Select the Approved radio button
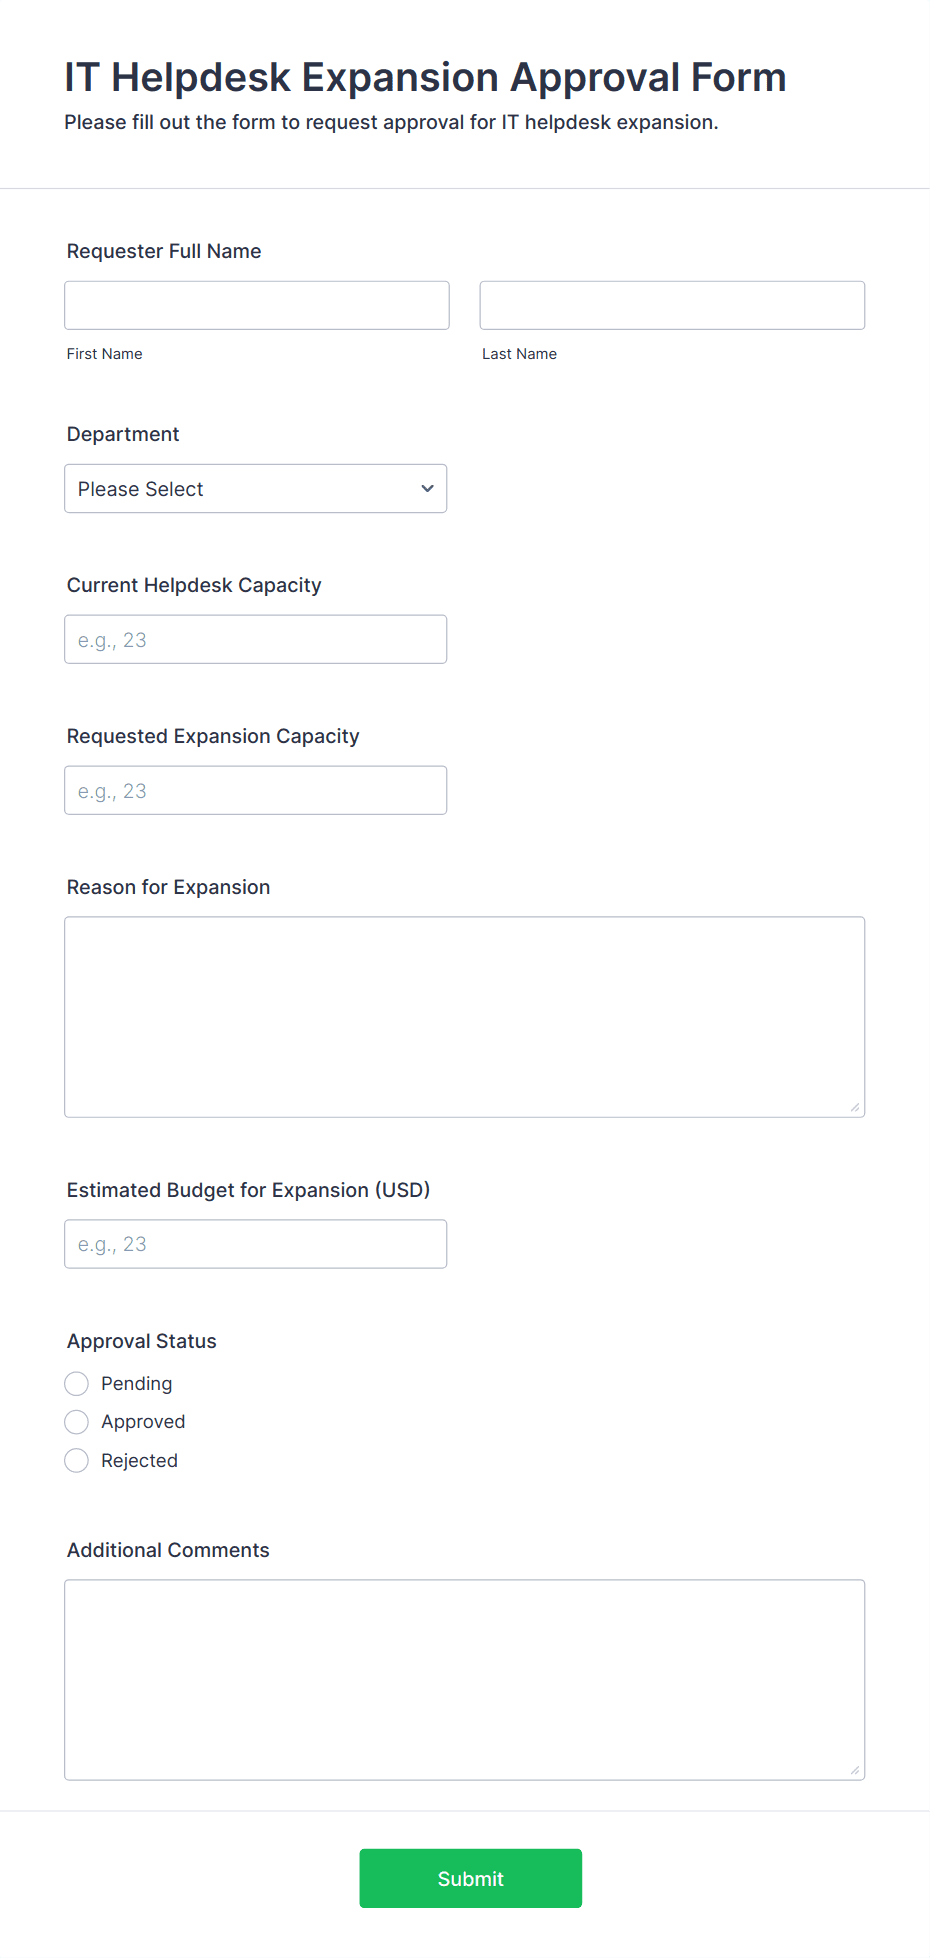930x1958 pixels. (77, 1422)
